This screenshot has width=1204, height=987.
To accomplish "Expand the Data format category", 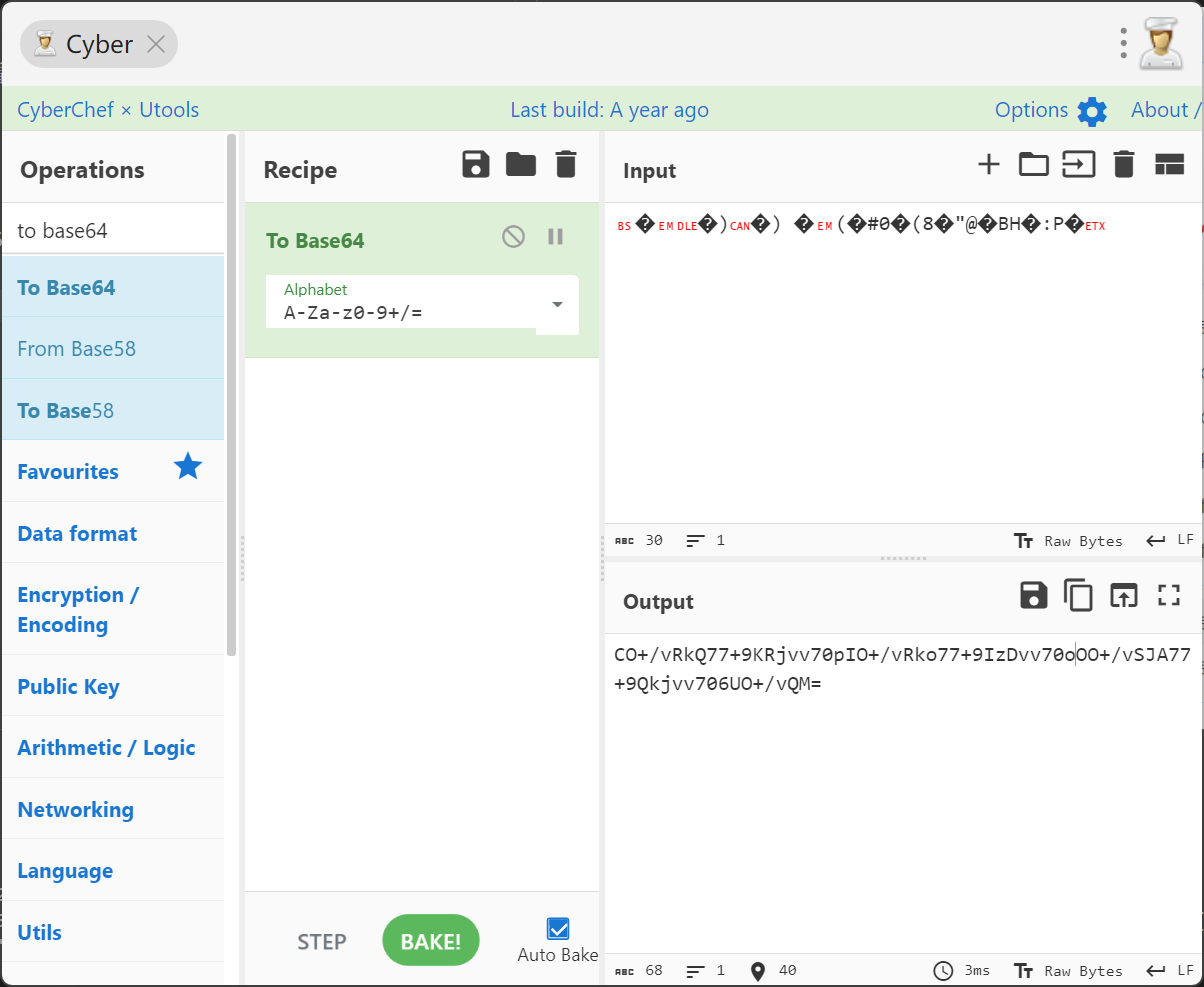I will pyautogui.click(x=113, y=533).
